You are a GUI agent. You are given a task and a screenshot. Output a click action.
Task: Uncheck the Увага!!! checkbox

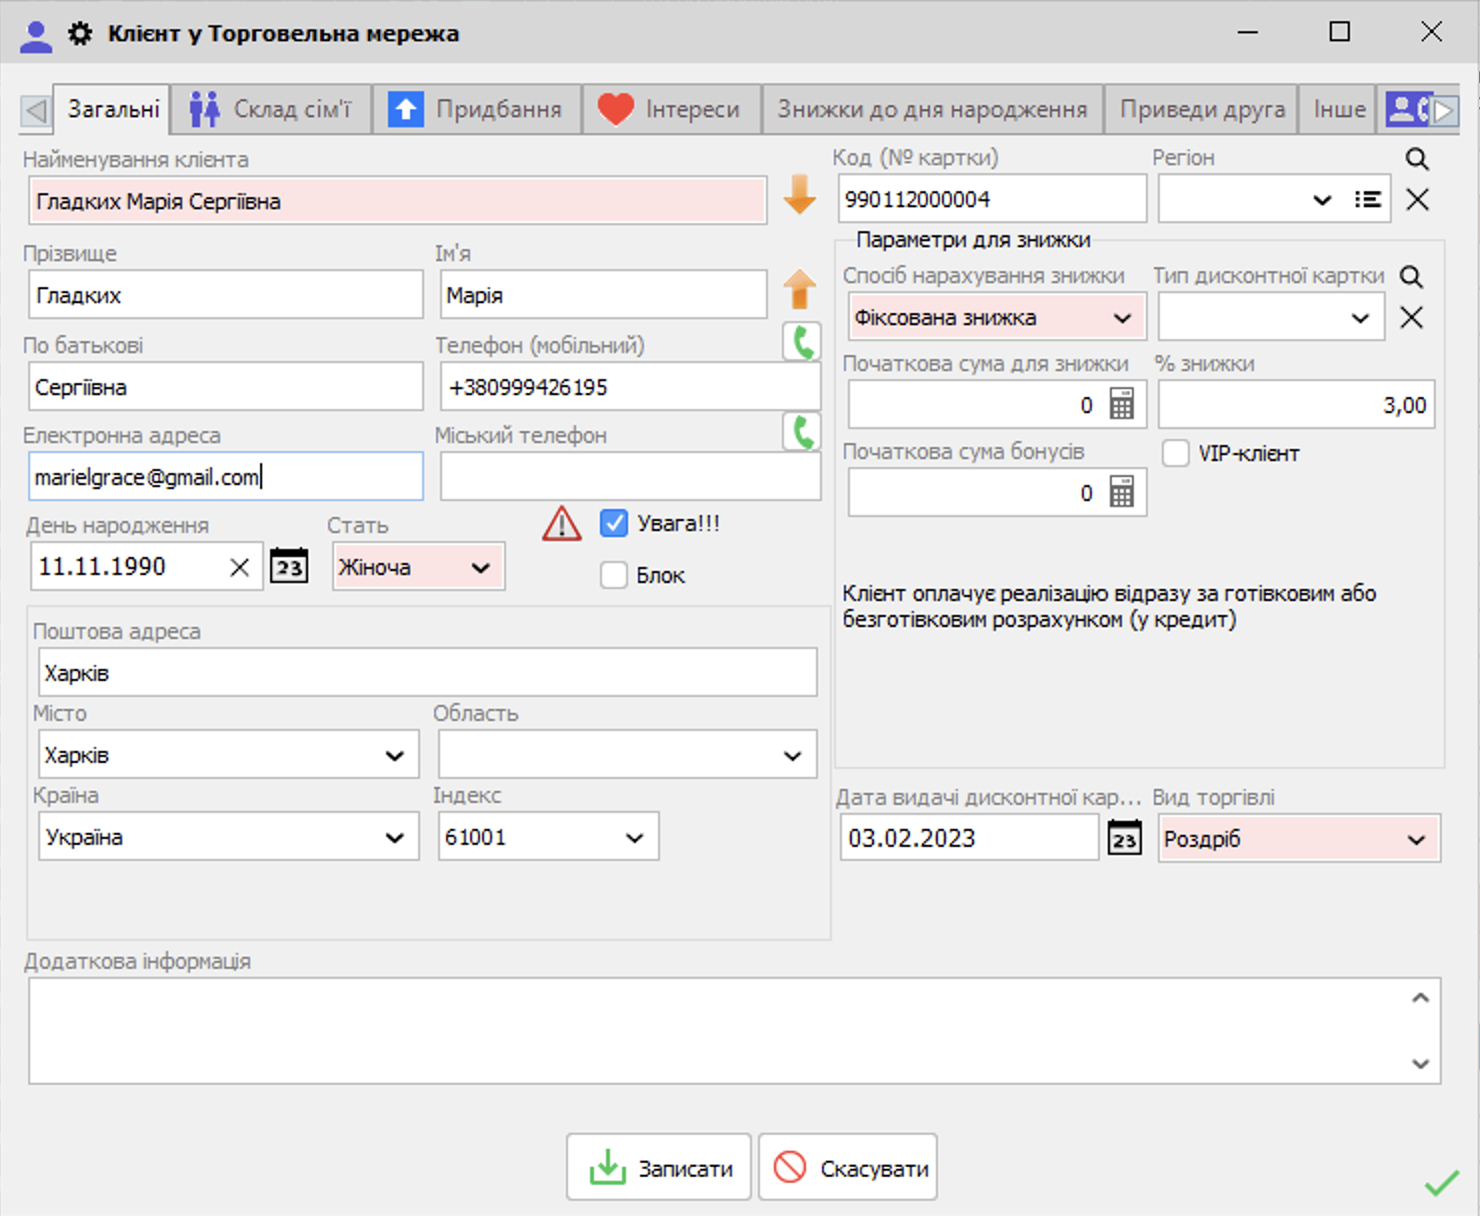click(x=614, y=523)
